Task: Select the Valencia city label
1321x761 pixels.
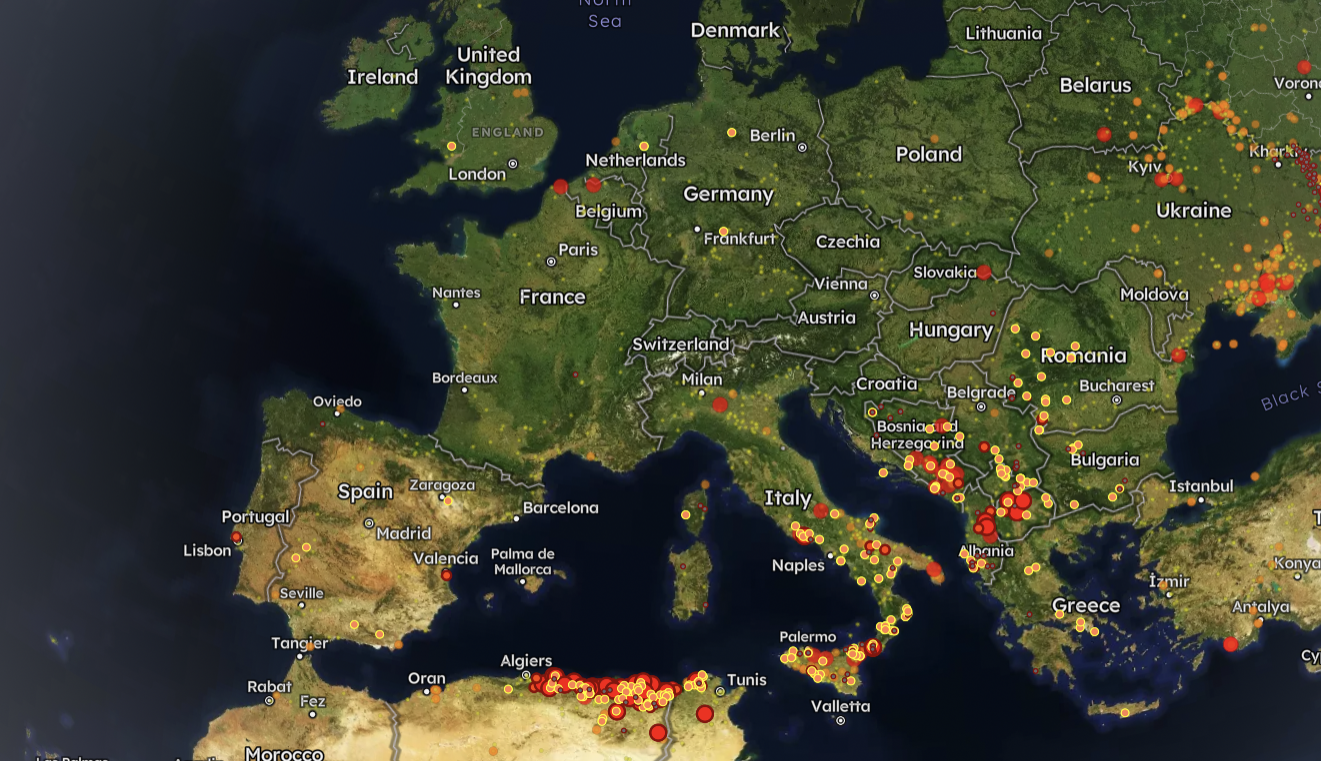Action: click(x=445, y=559)
